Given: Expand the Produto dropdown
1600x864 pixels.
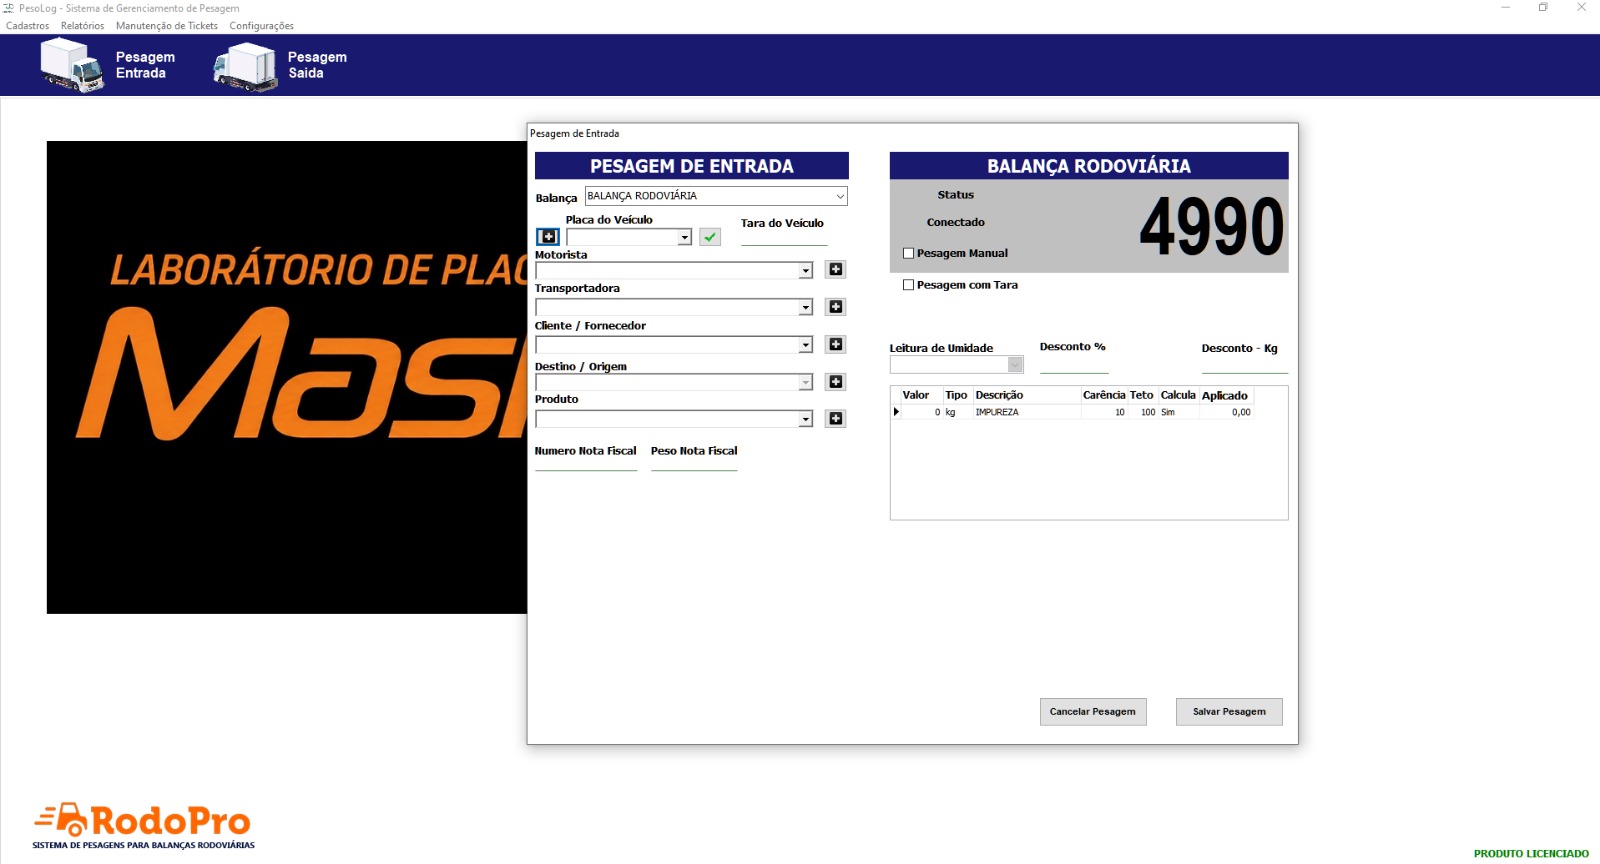Looking at the screenshot, I should click(x=806, y=420).
